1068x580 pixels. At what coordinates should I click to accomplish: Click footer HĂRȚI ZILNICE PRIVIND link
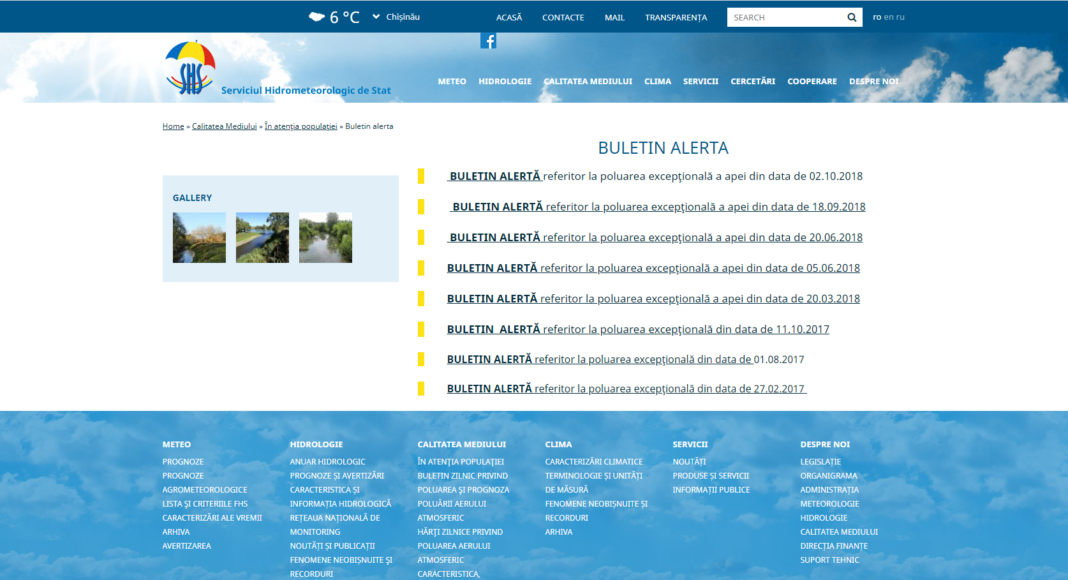tap(460, 532)
